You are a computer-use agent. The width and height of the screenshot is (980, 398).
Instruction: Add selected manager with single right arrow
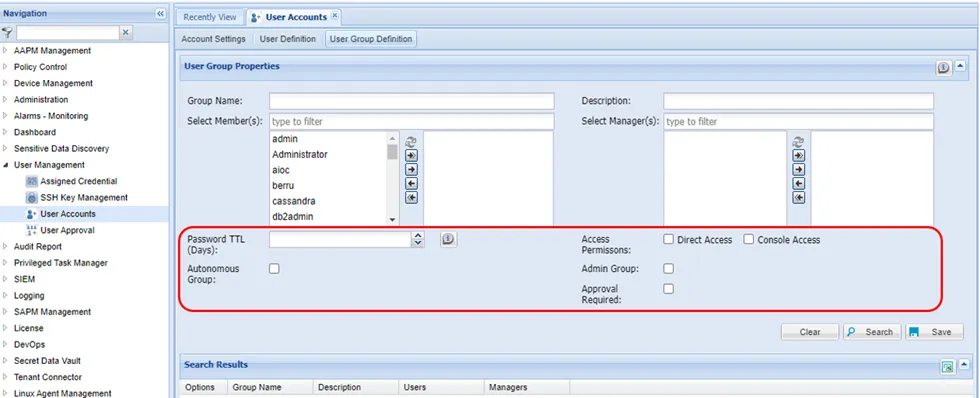click(798, 169)
